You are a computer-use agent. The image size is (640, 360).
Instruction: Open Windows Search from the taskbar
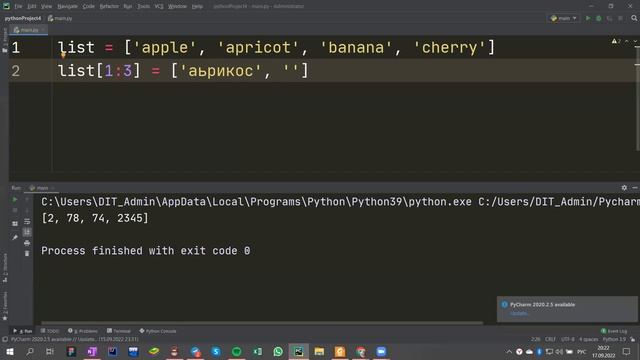tap(30, 351)
